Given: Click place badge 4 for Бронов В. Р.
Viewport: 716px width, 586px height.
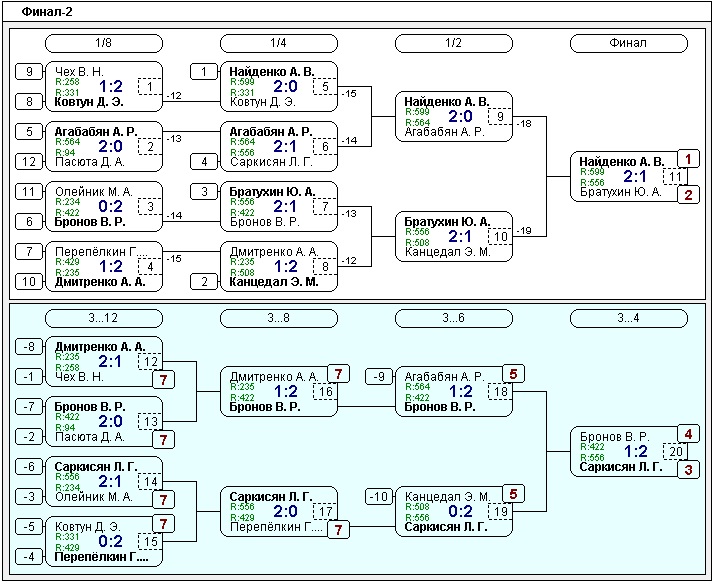Looking at the screenshot, I should point(689,434).
